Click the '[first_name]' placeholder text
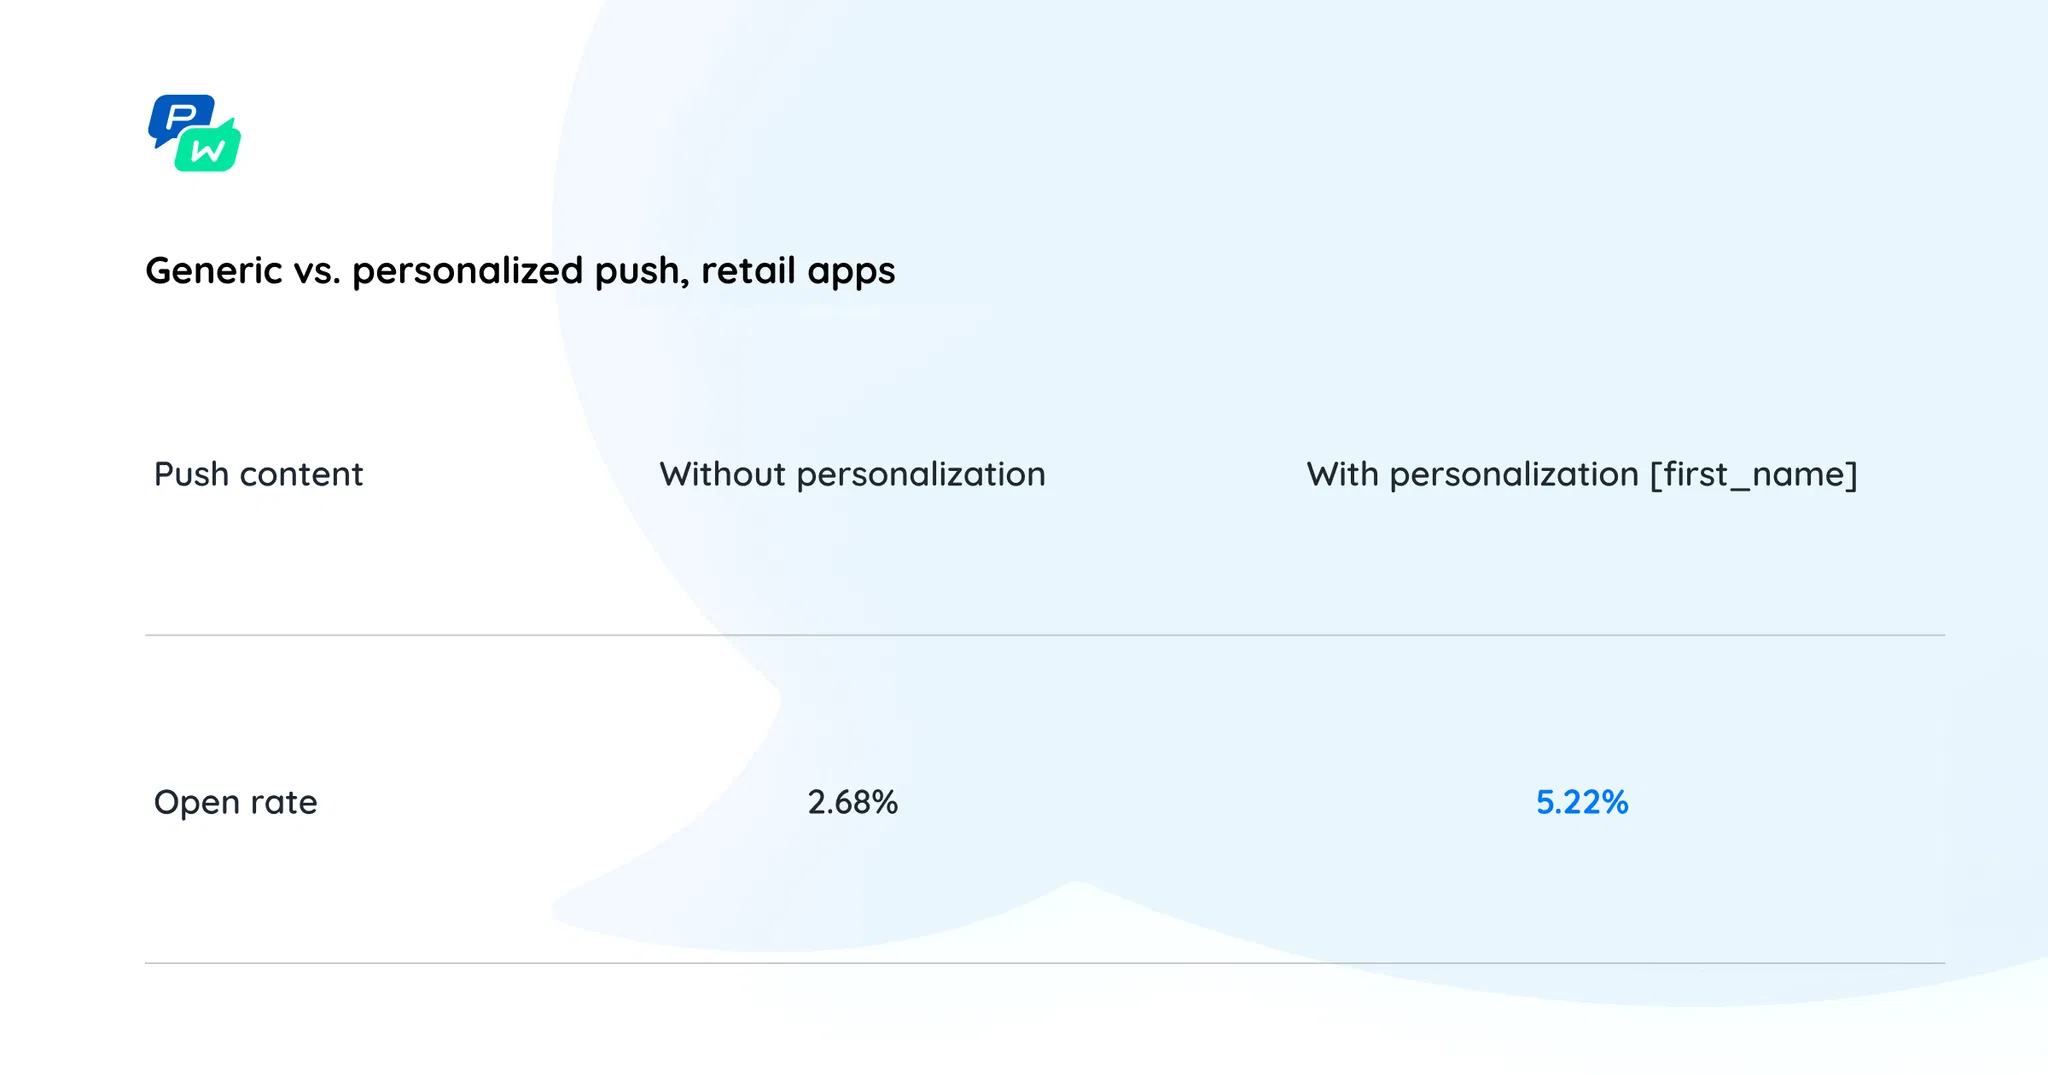Viewport: 2048px width, 1075px height. pos(1753,474)
